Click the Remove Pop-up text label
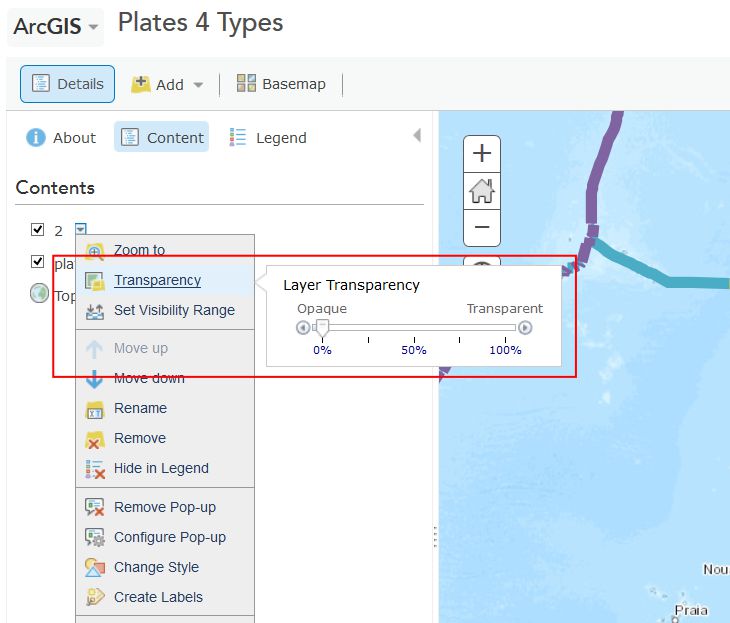730x623 pixels. [165, 507]
